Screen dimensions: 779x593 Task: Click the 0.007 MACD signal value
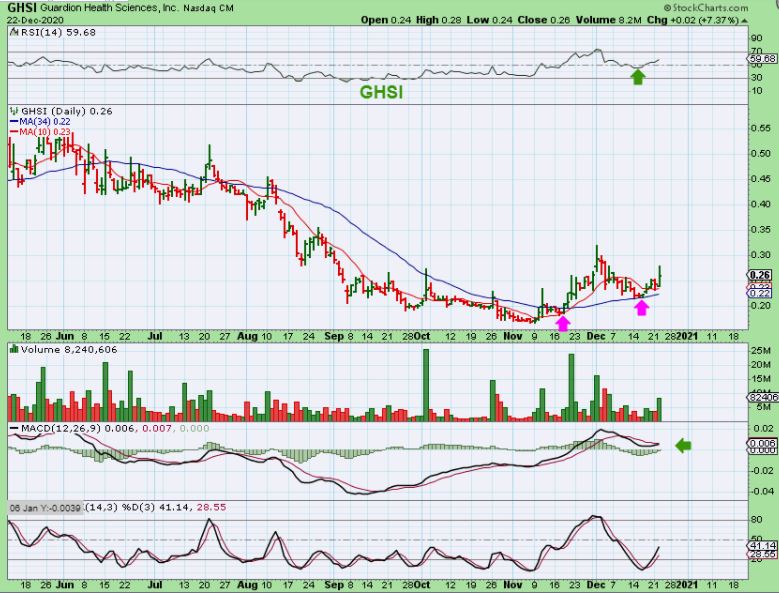tap(156, 429)
